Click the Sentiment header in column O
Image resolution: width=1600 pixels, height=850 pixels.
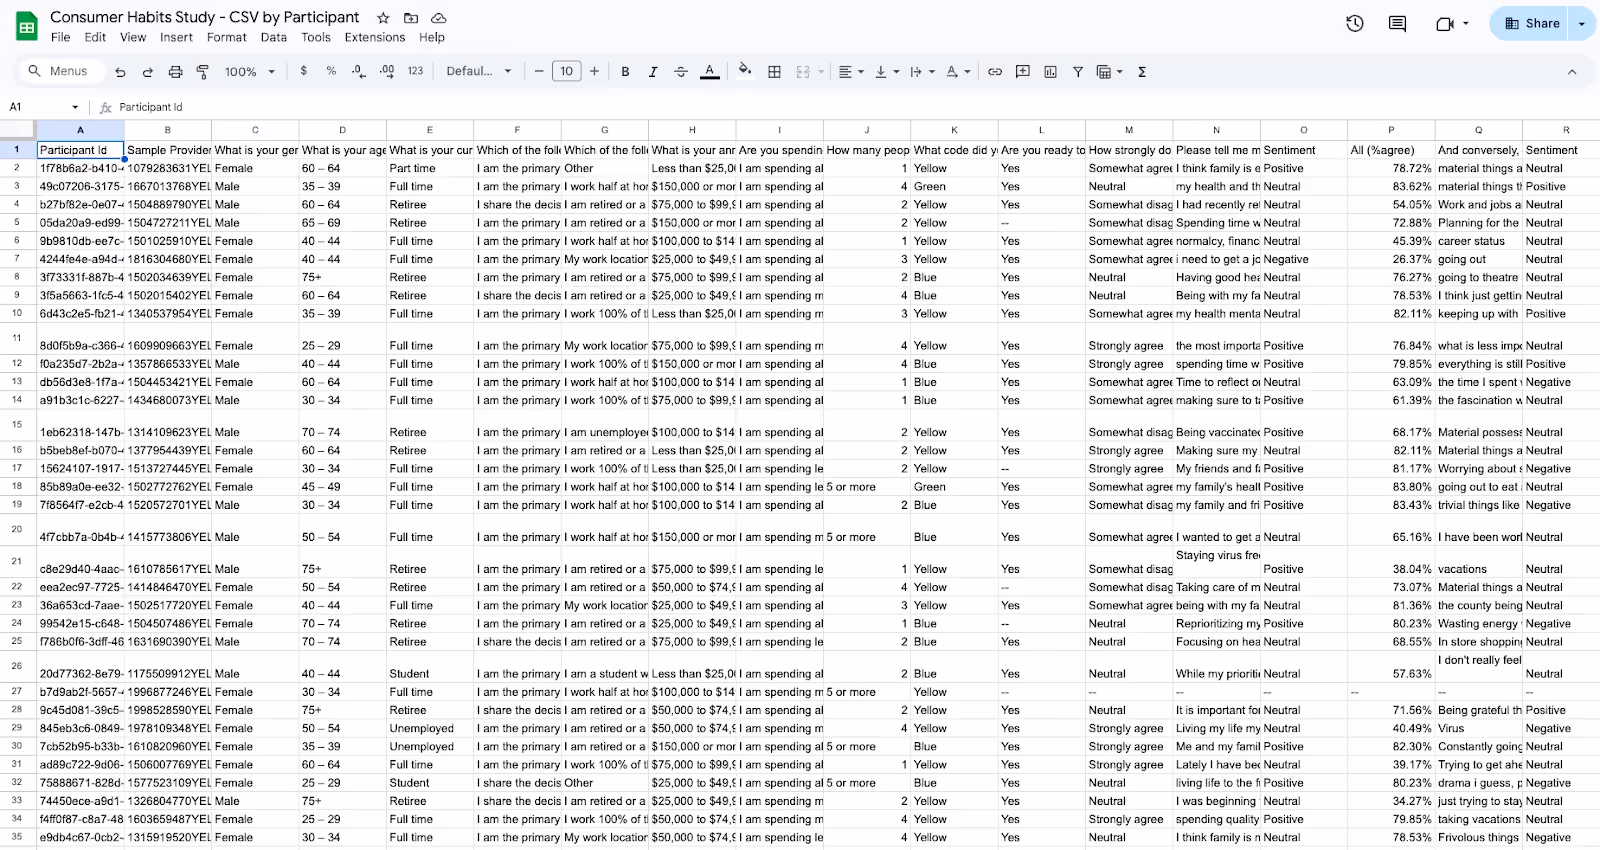1304,150
